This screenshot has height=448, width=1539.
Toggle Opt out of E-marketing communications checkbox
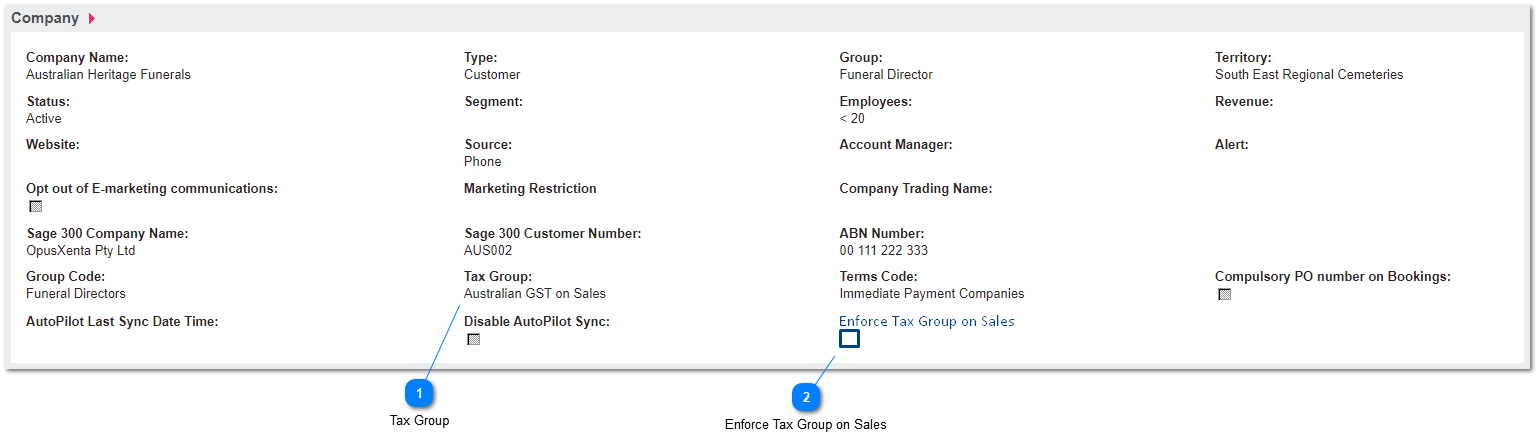tap(36, 206)
